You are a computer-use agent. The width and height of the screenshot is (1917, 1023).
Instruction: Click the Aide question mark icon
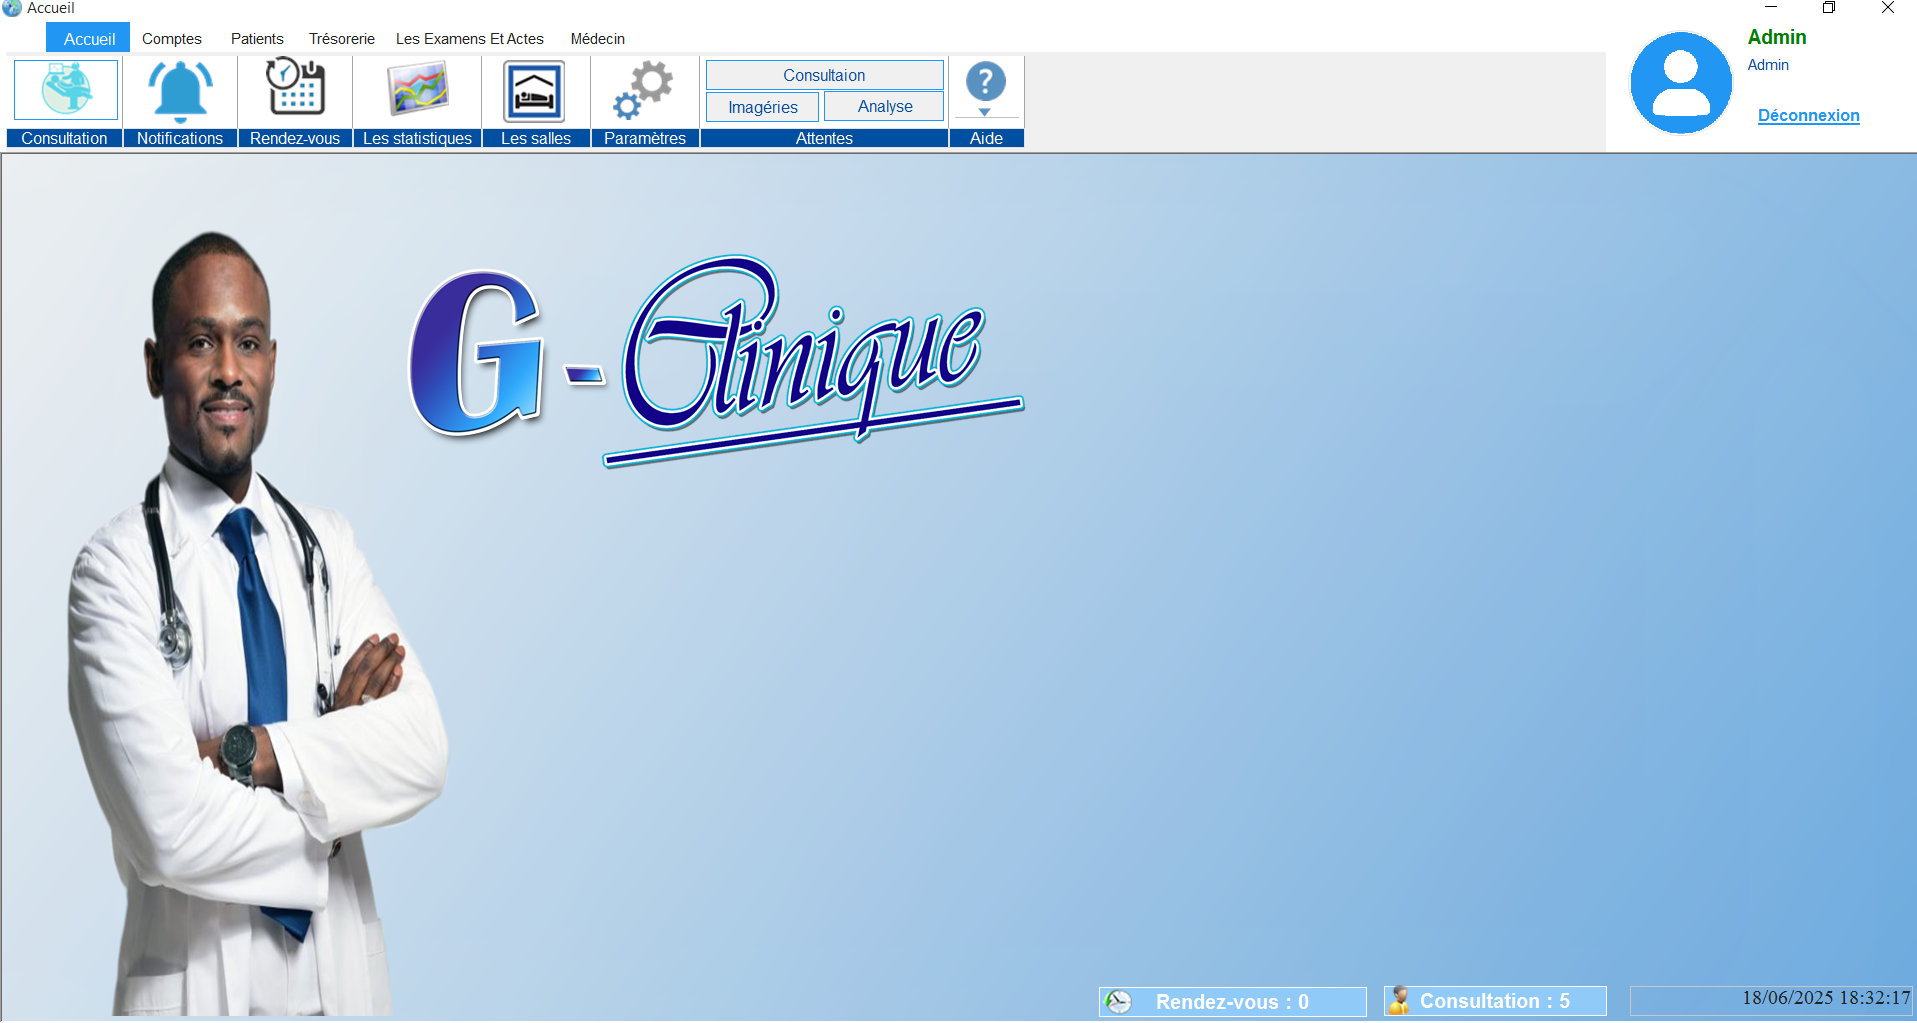(985, 82)
